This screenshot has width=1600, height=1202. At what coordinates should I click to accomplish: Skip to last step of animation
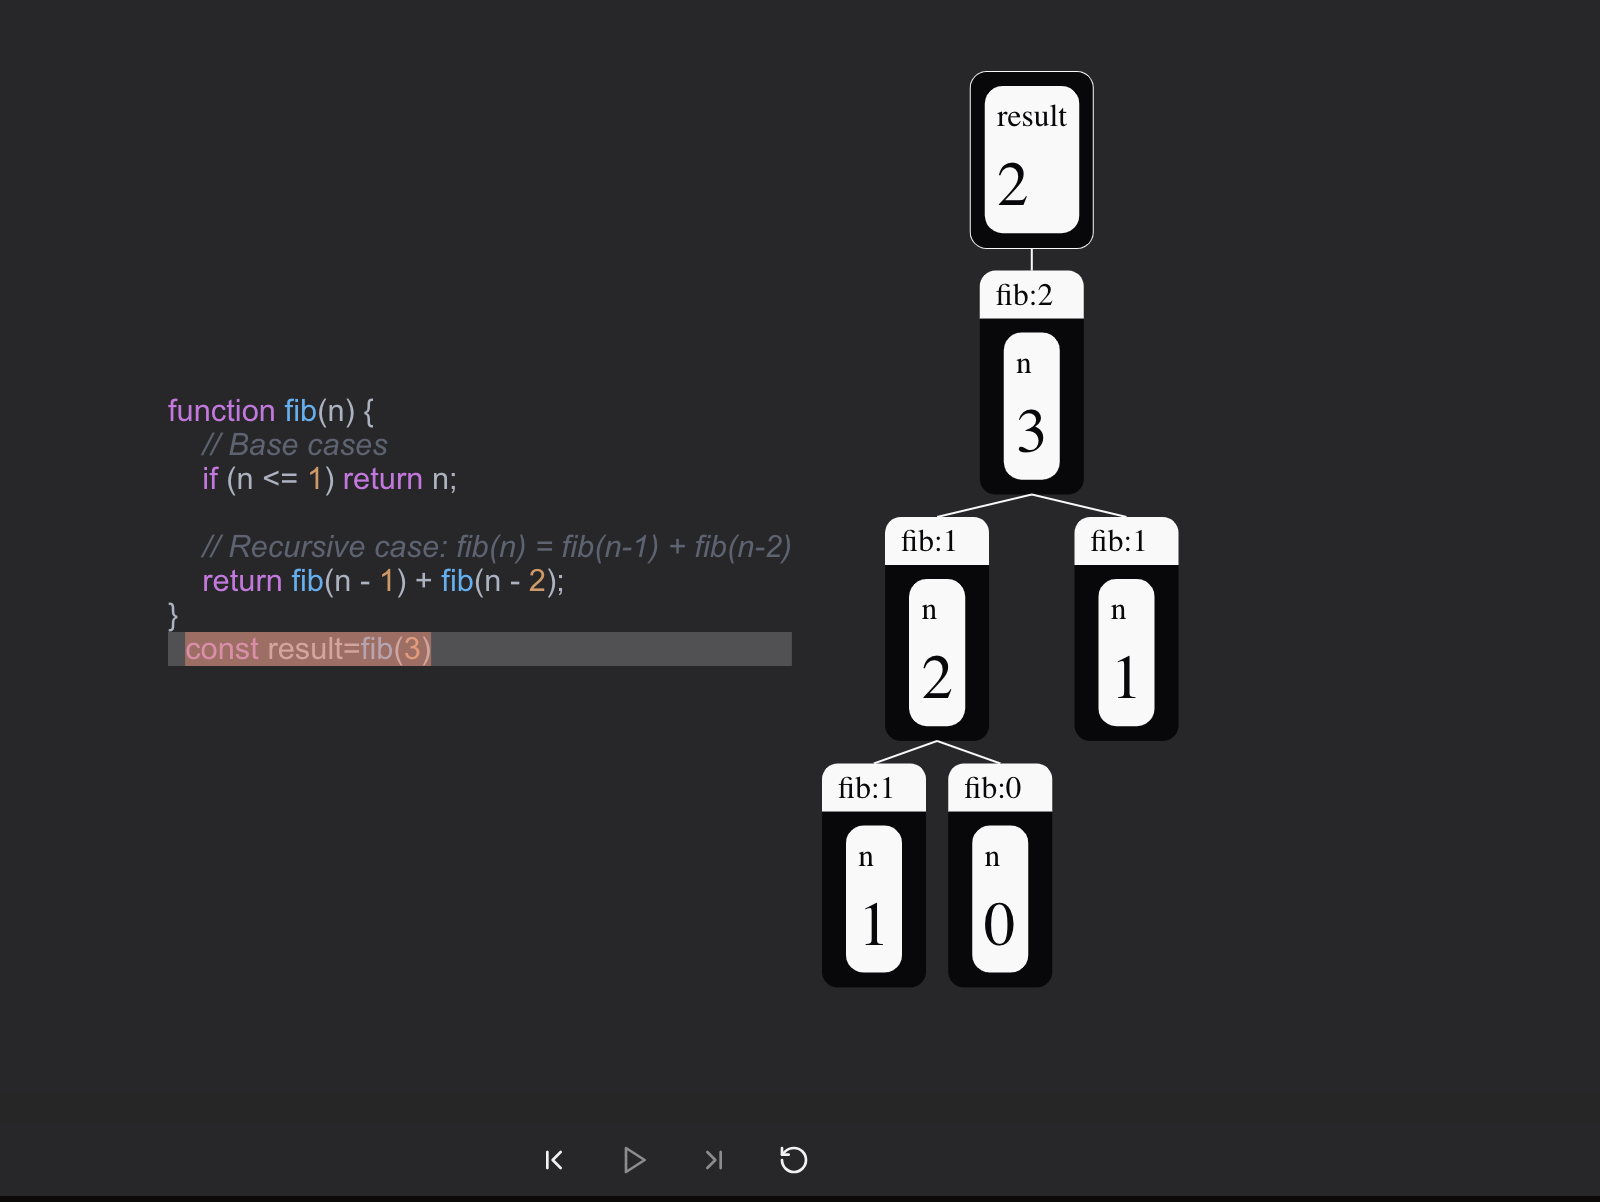(713, 1160)
